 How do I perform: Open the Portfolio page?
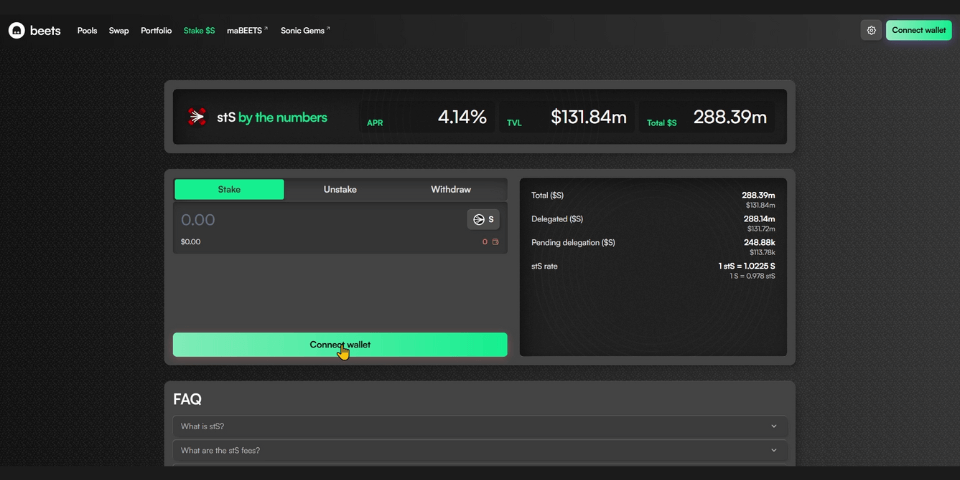point(156,30)
